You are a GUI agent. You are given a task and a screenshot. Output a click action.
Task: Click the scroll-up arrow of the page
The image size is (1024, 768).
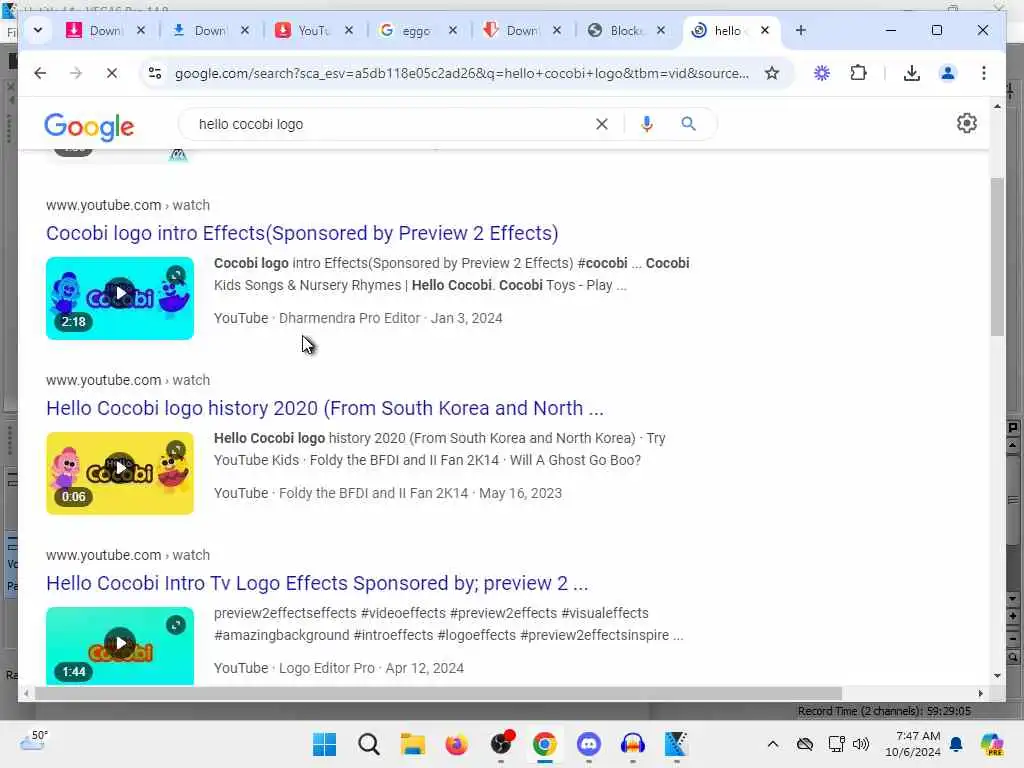tap(997, 106)
